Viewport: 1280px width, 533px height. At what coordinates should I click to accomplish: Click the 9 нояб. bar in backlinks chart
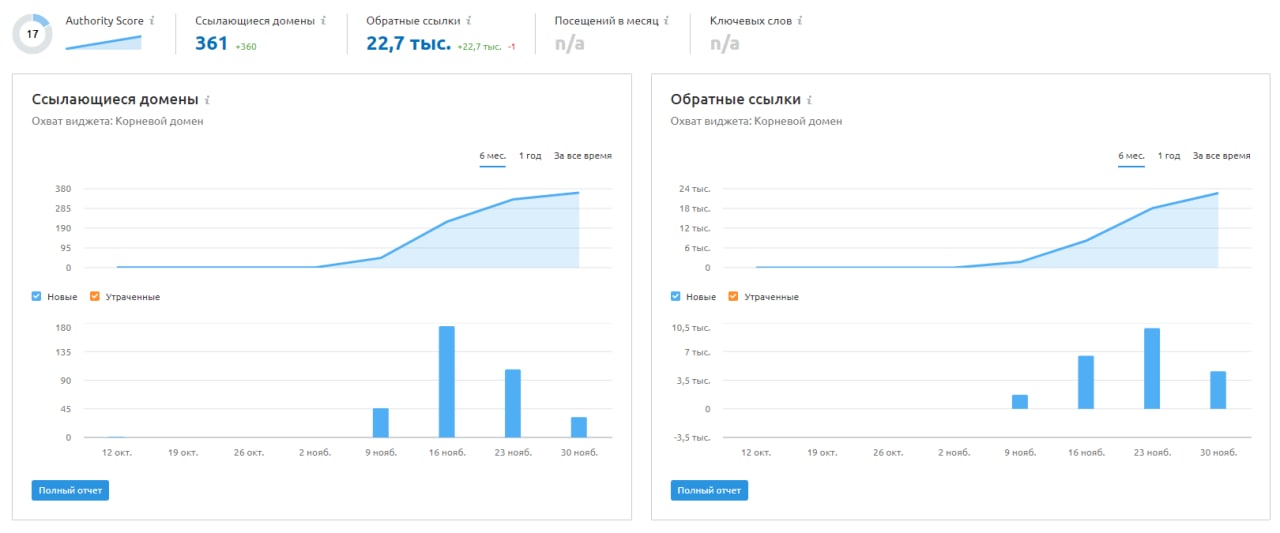tap(1020, 402)
